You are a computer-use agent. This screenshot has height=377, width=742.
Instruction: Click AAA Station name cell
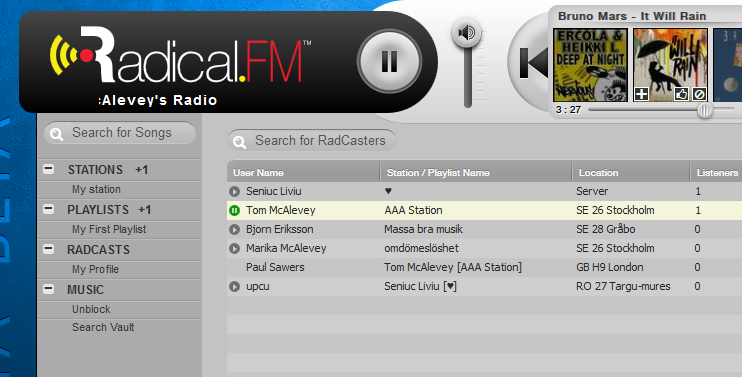click(x=413, y=210)
